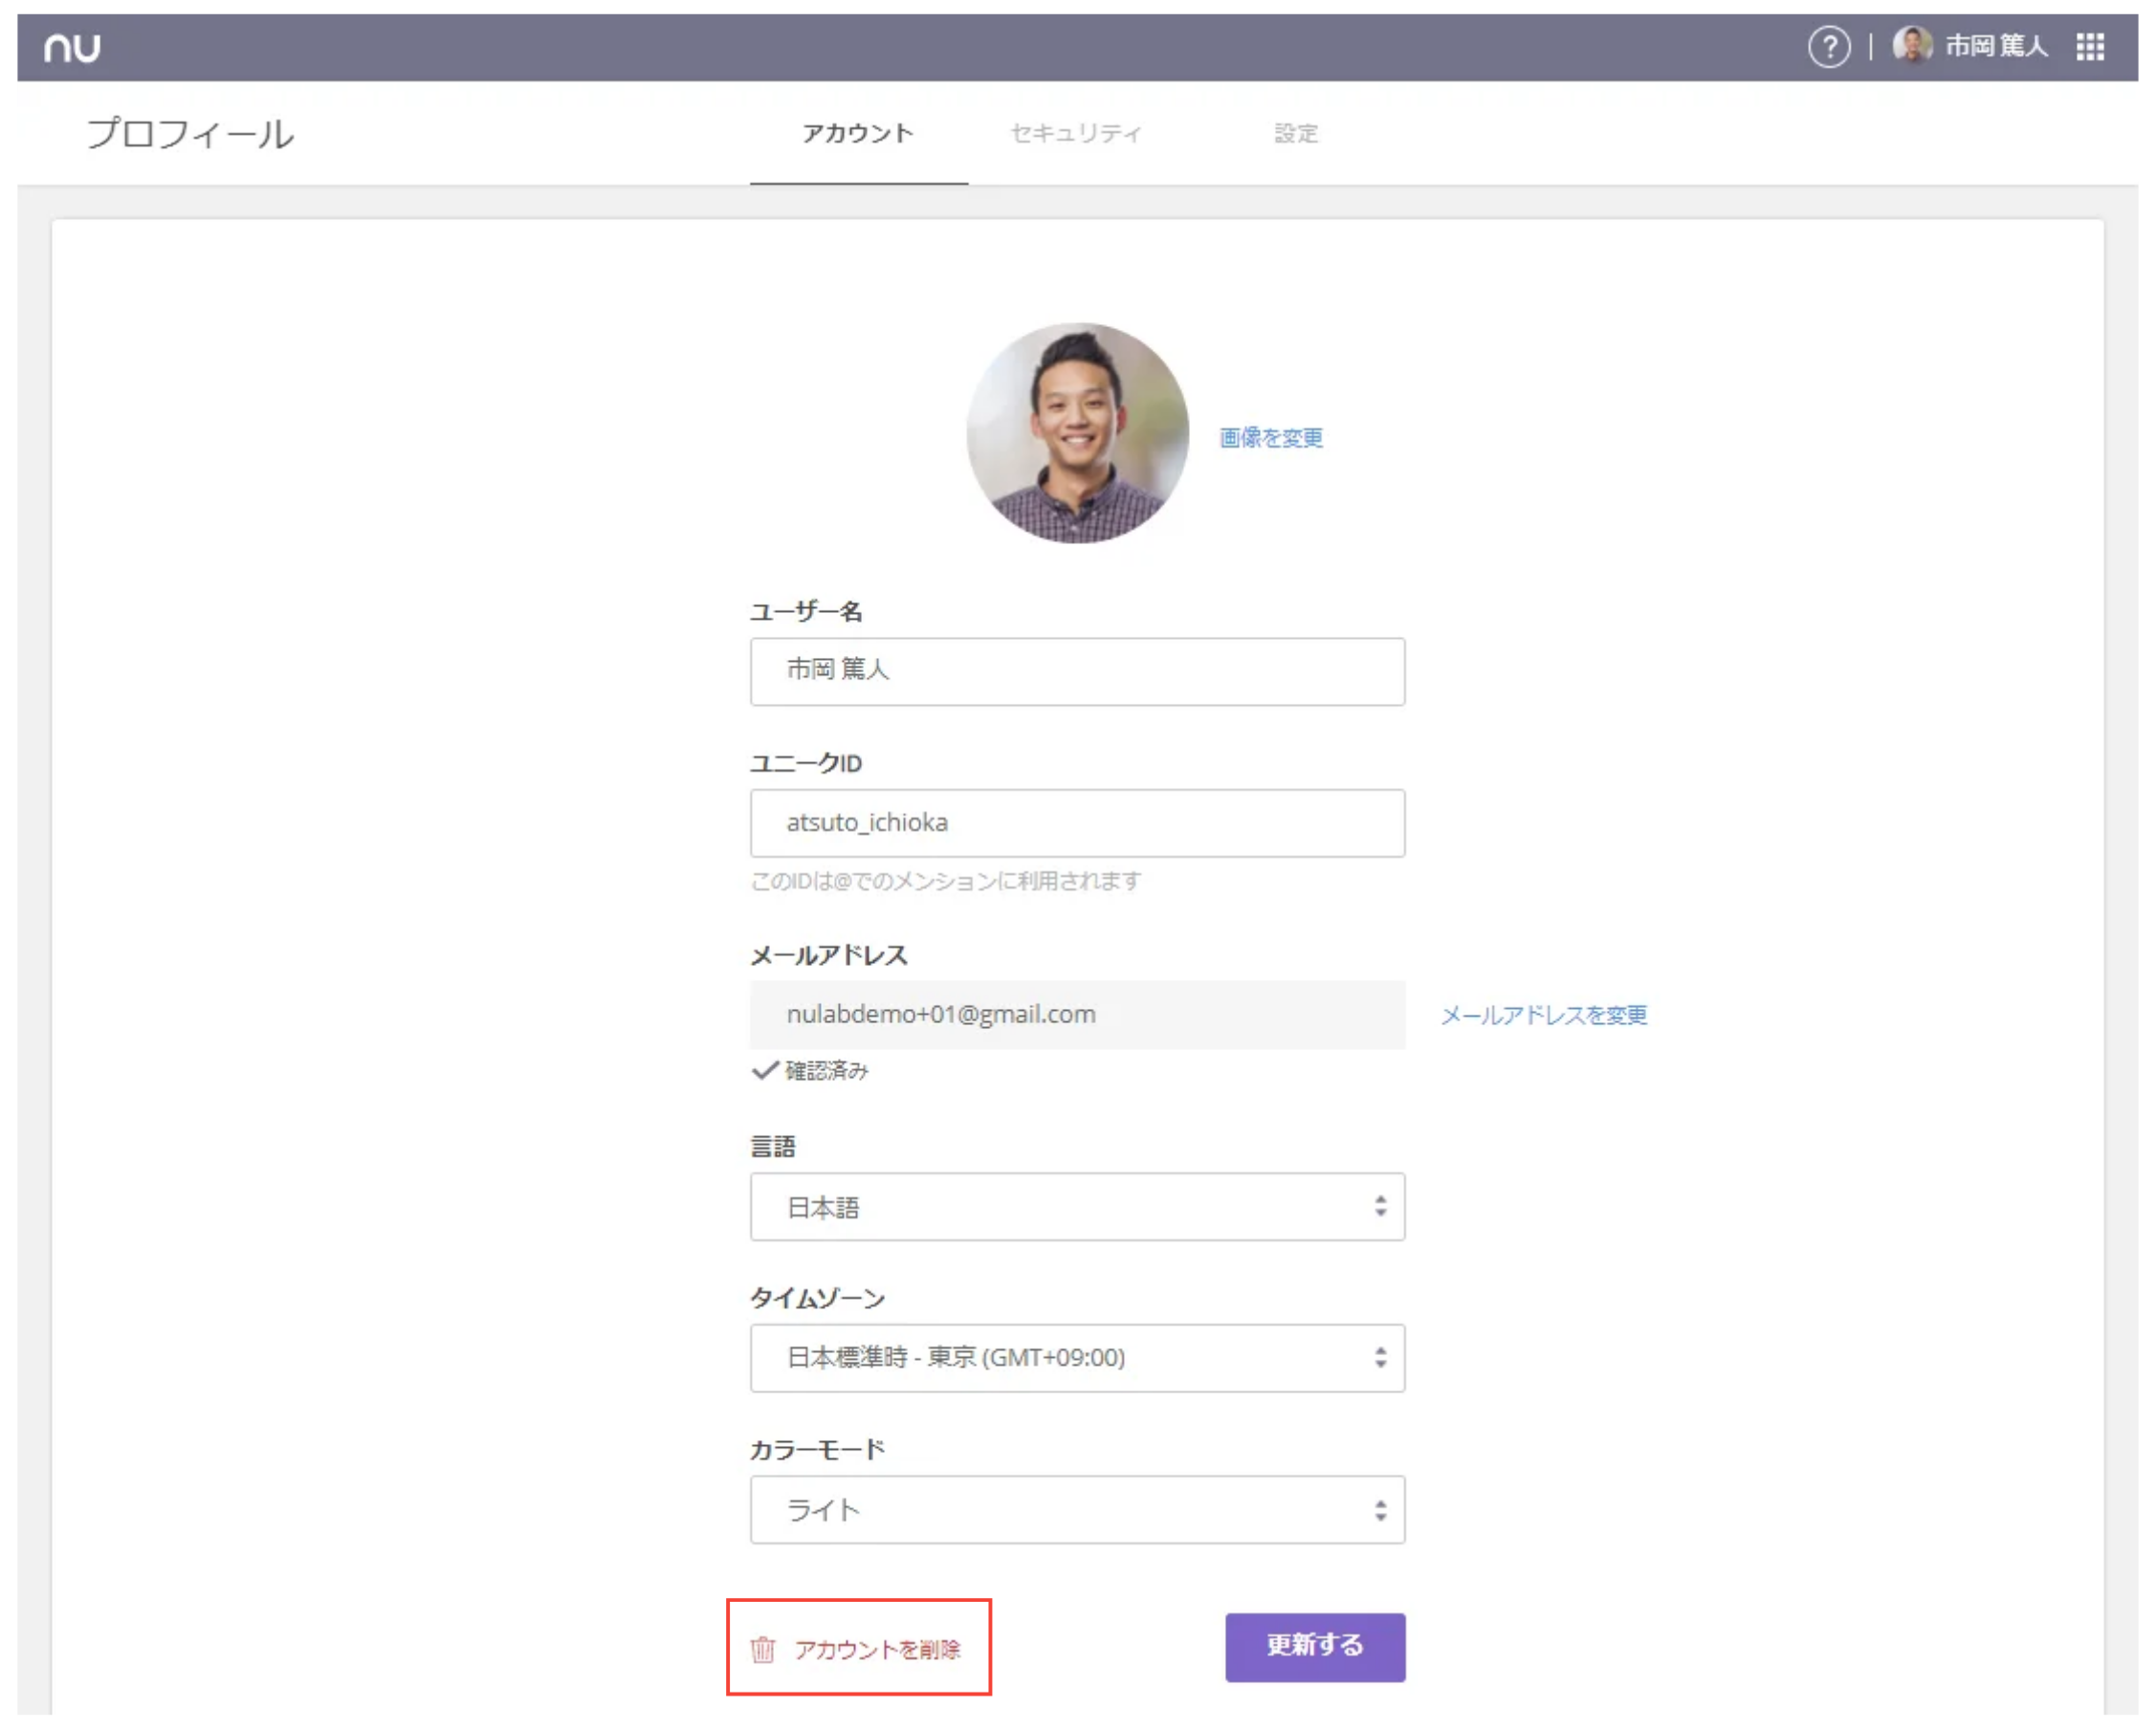Switch to the セキュリティ tab
This screenshot has width=2156, height=1729.
point(1076,133)
